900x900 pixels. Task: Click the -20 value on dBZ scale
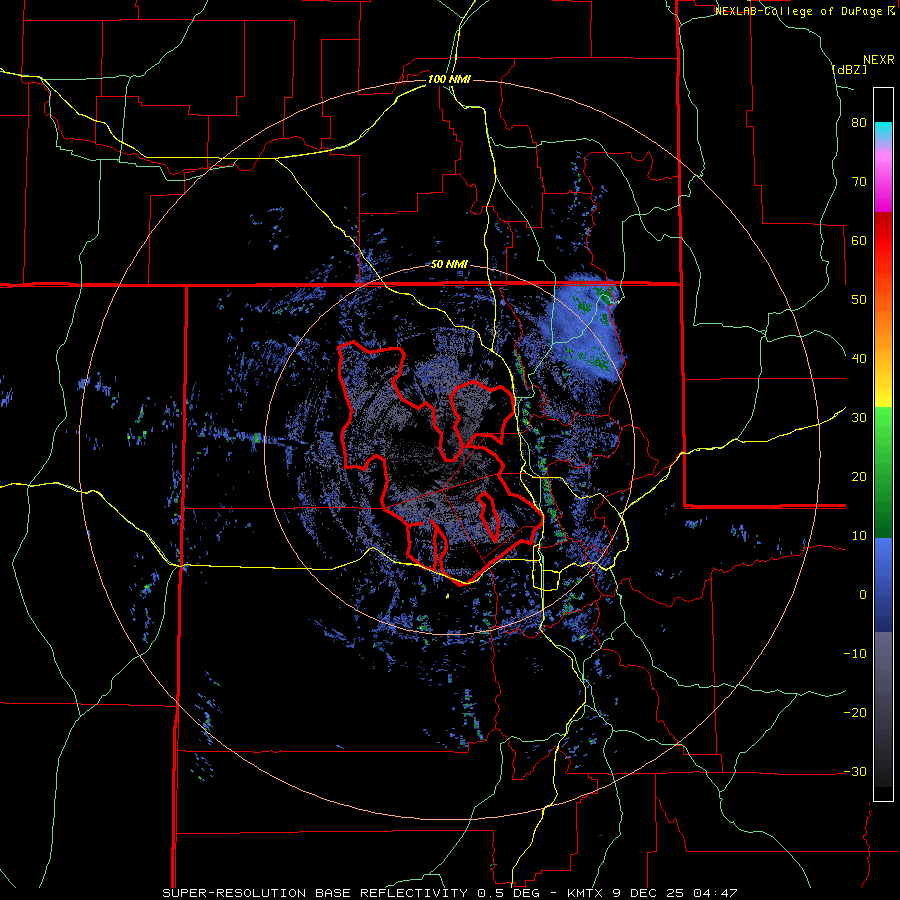855,712
